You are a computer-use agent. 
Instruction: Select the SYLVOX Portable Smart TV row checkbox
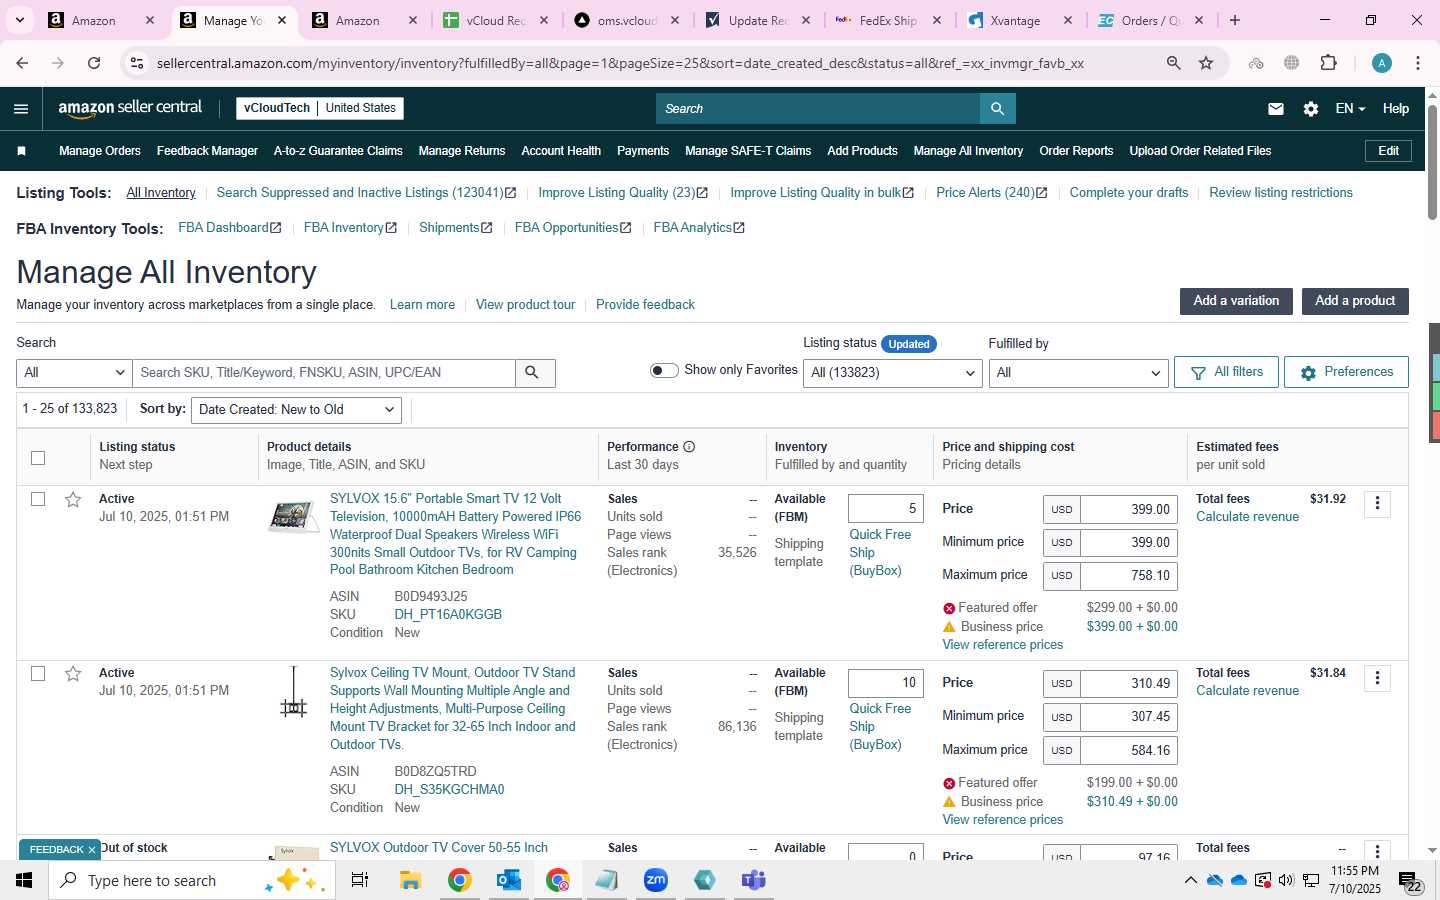38,499
